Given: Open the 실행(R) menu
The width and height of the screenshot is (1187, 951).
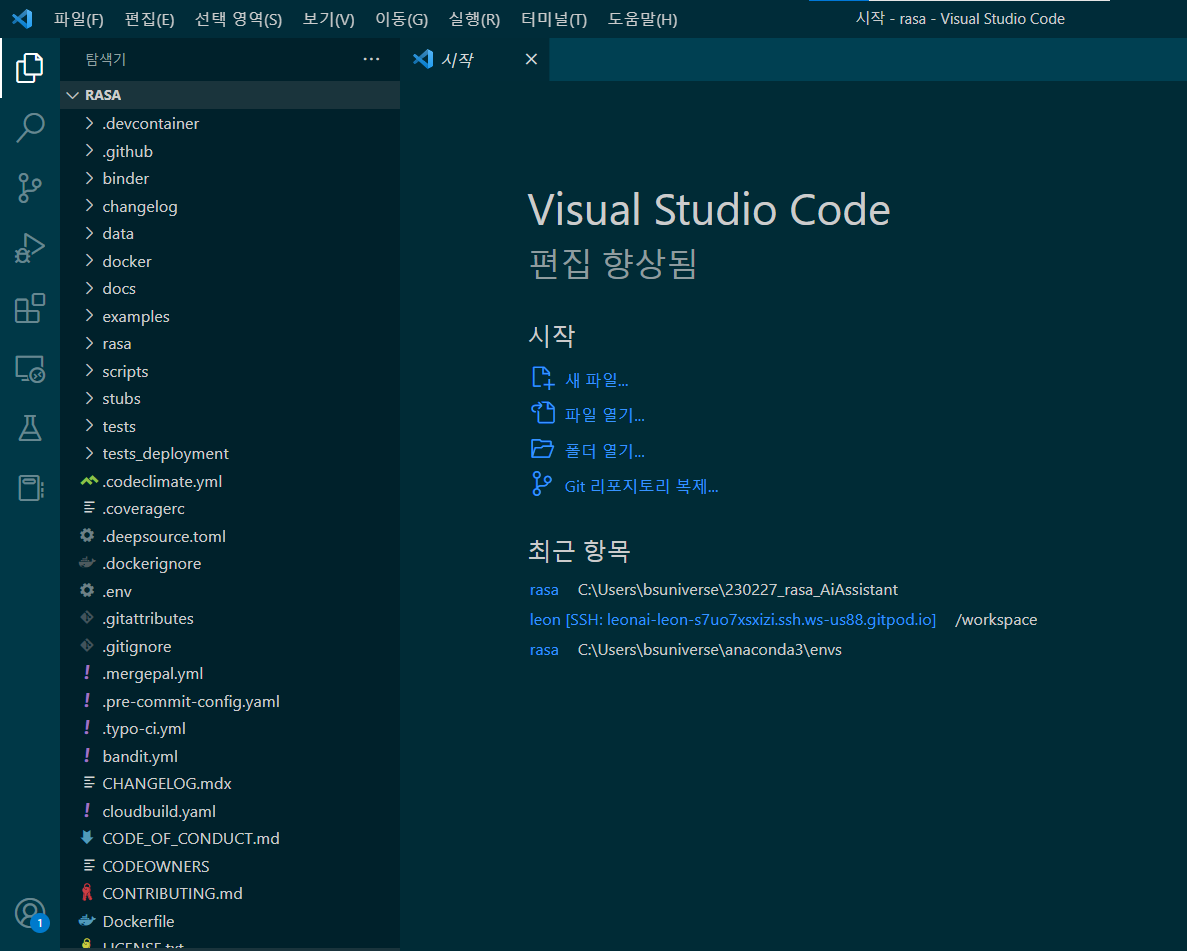Looking at the screenshot, I should [474, 19].
